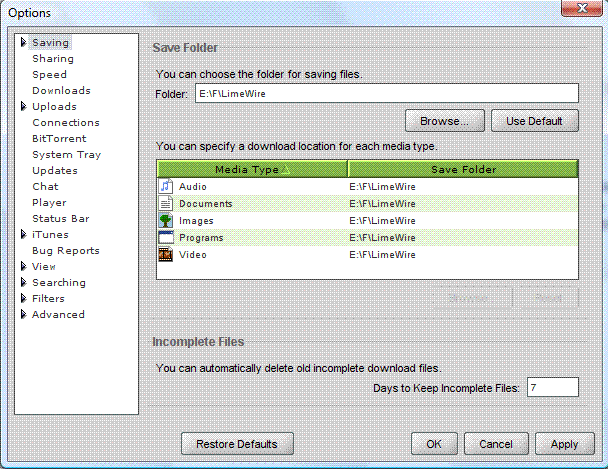Click the Images media type icon
This screenshot has height=469, width=608.
[x=166, y=221]
